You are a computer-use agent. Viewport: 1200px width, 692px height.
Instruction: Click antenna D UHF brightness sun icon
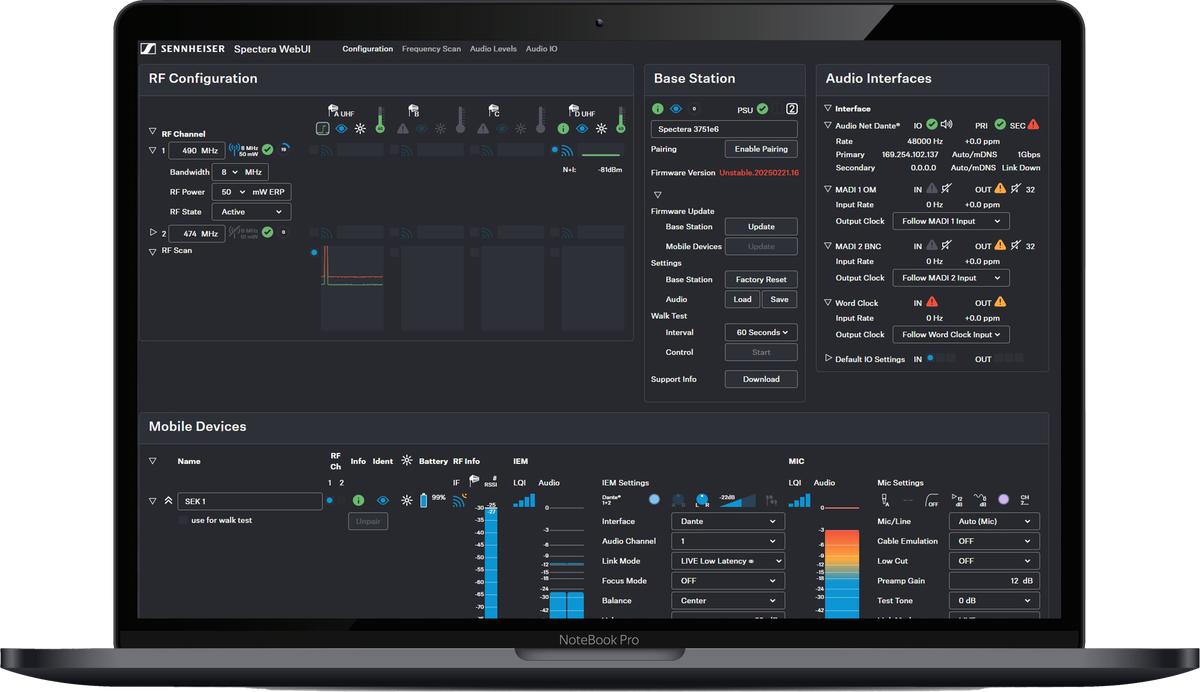coord(601,128)
